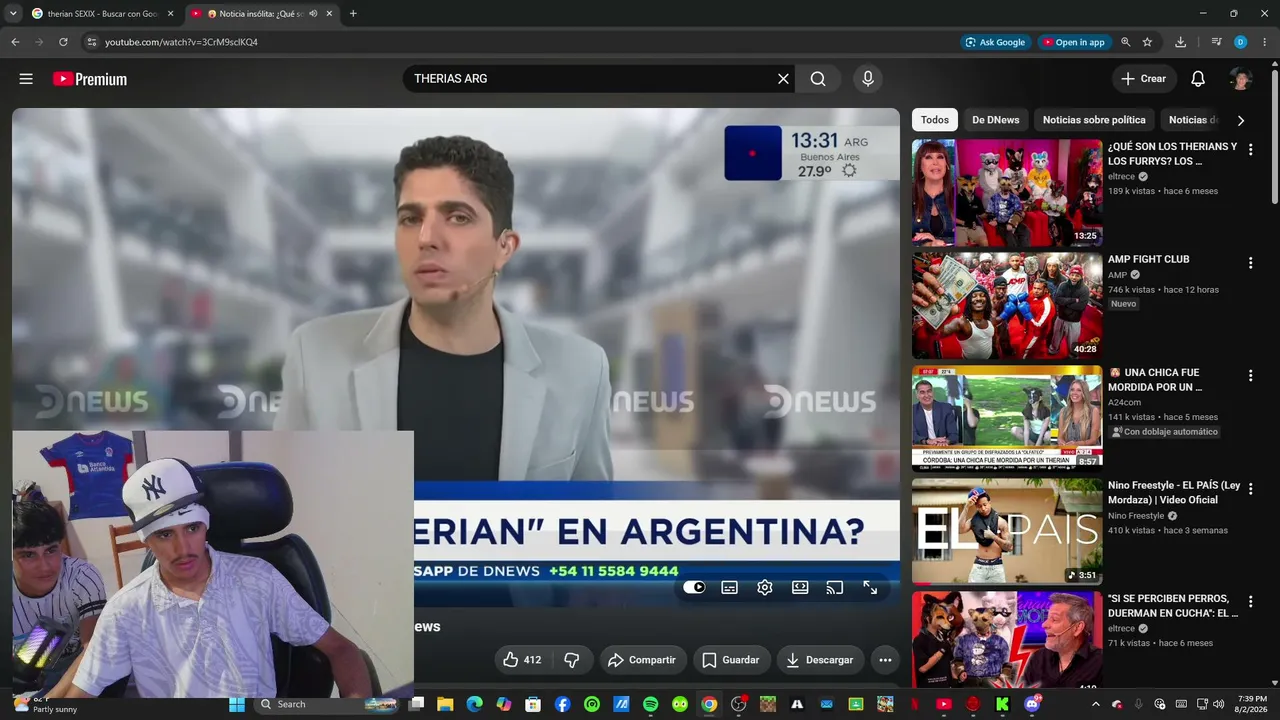1280x720 pixels.
Task: Focus the youtube.com address bar URL
Action: click(x=181, y=42)
